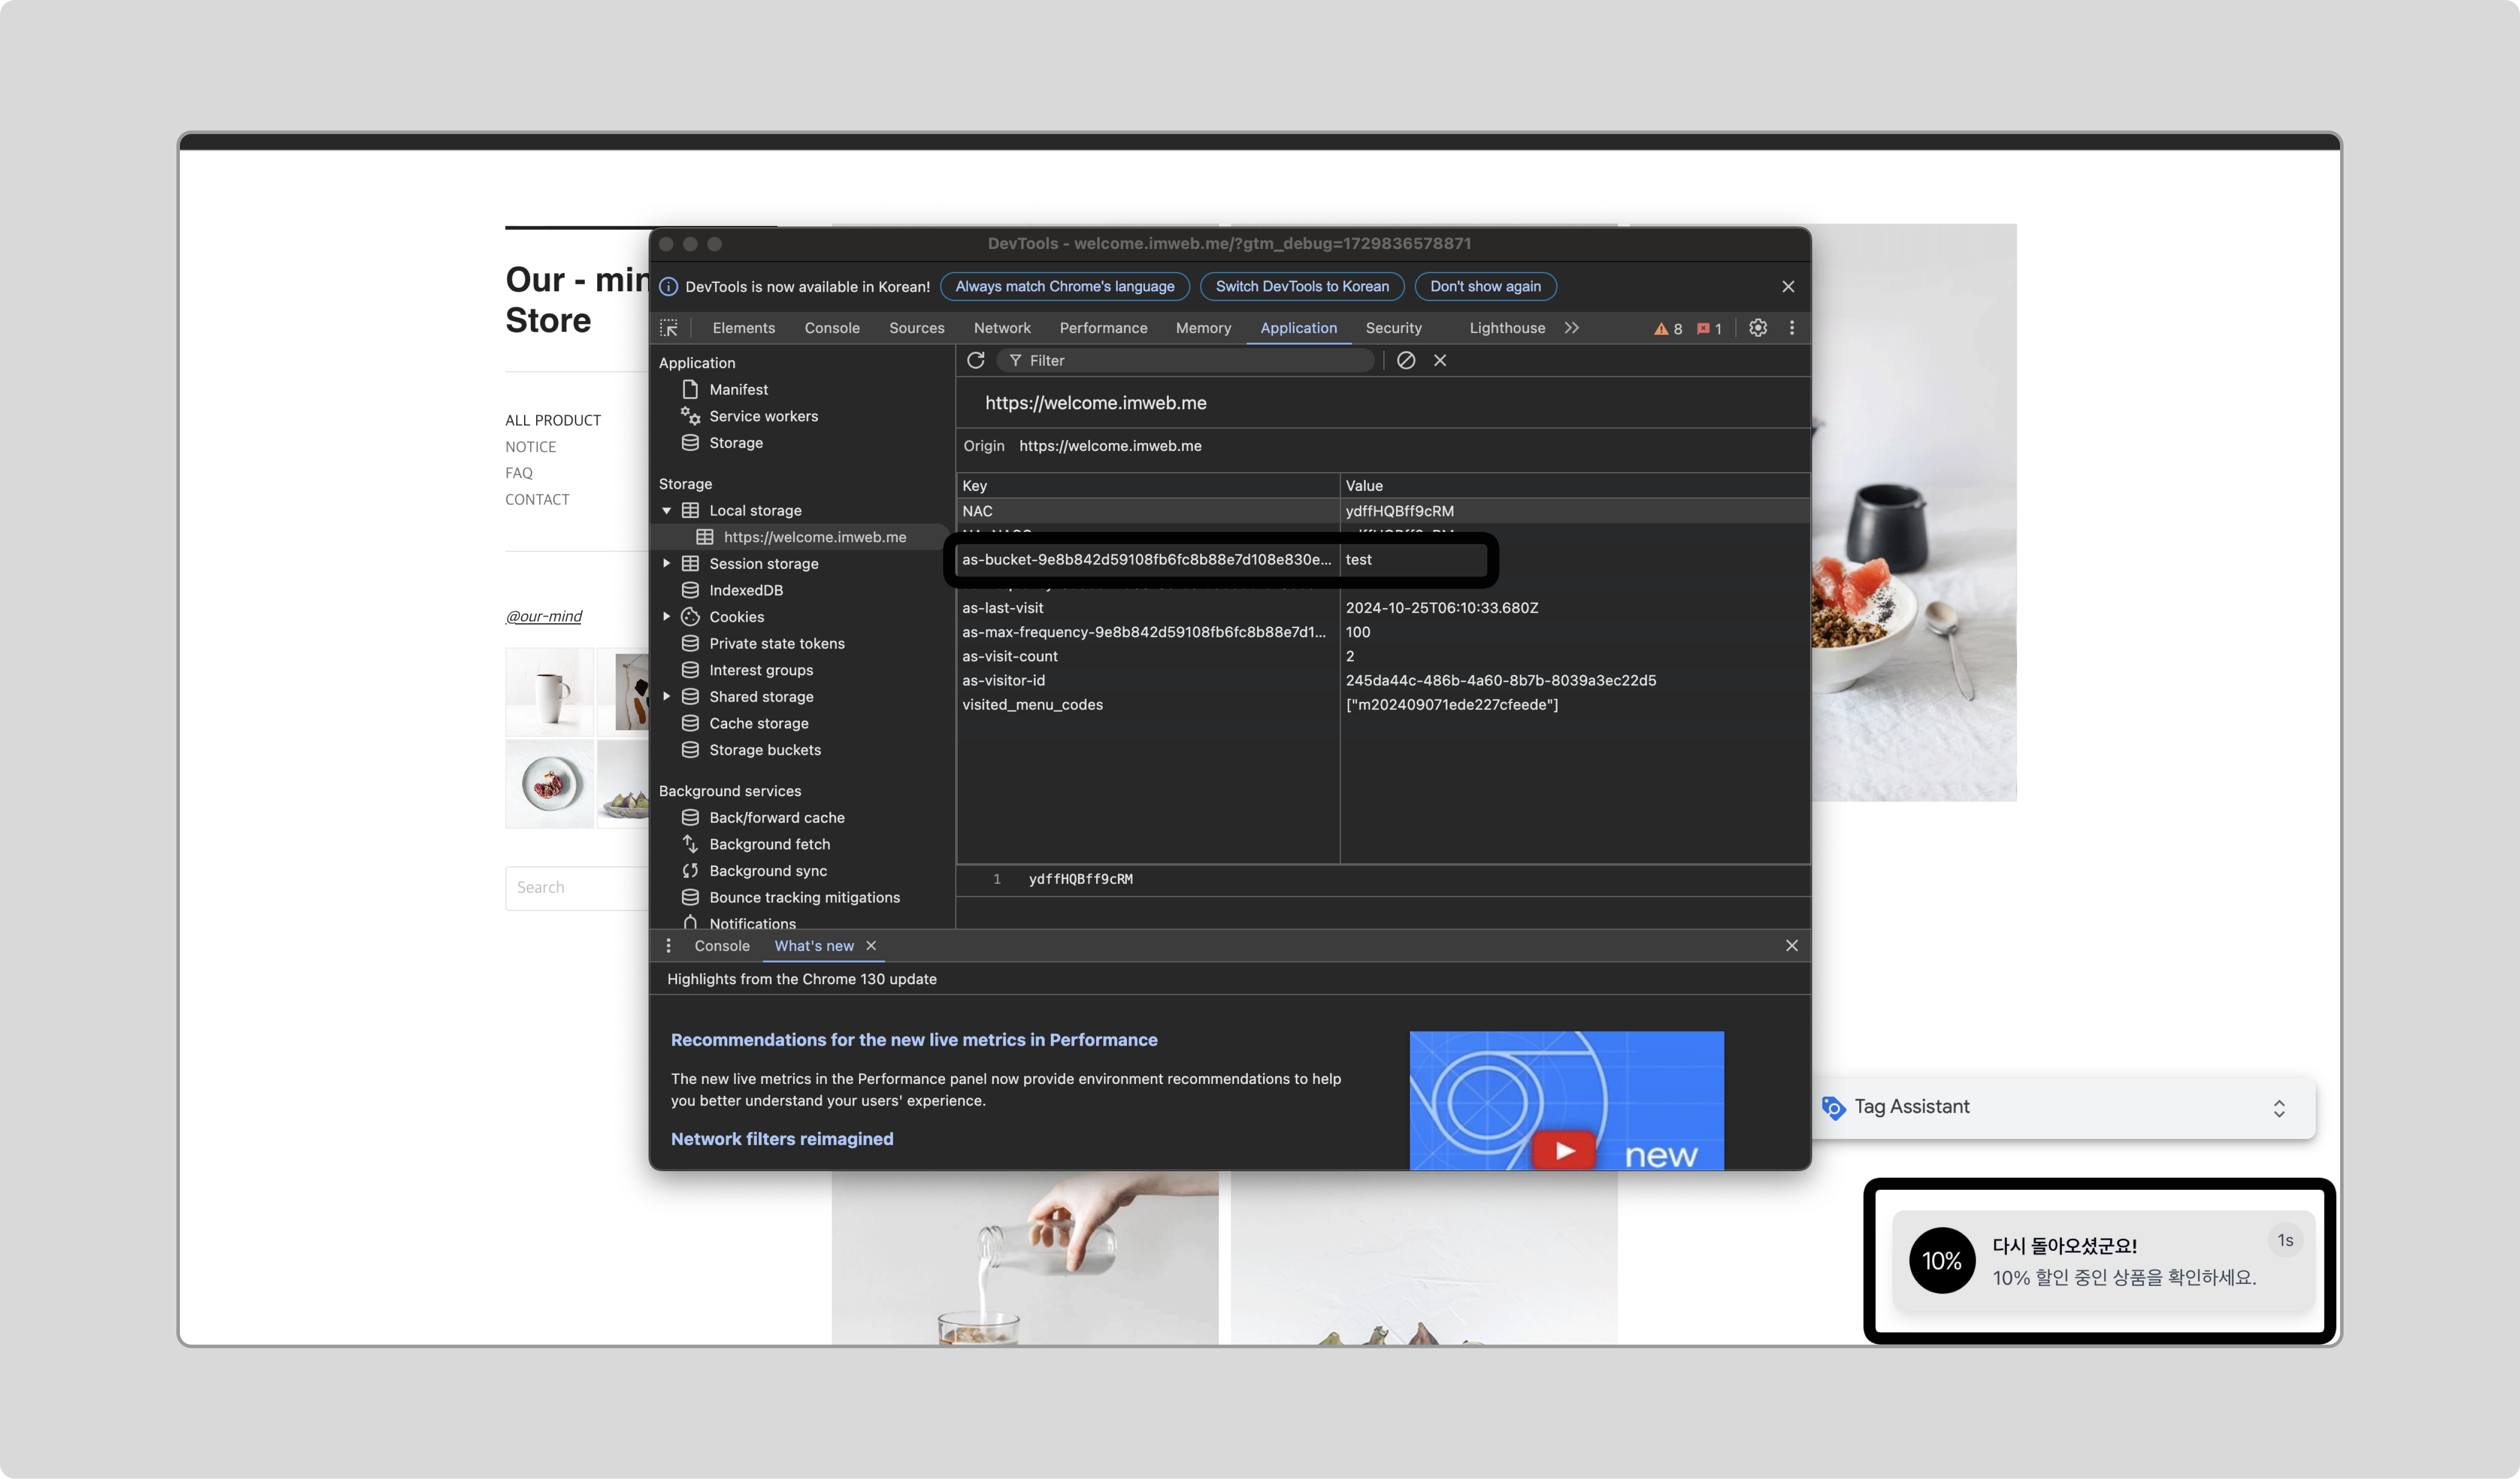Open IndexedDB in the Storage section

(745, 591)
